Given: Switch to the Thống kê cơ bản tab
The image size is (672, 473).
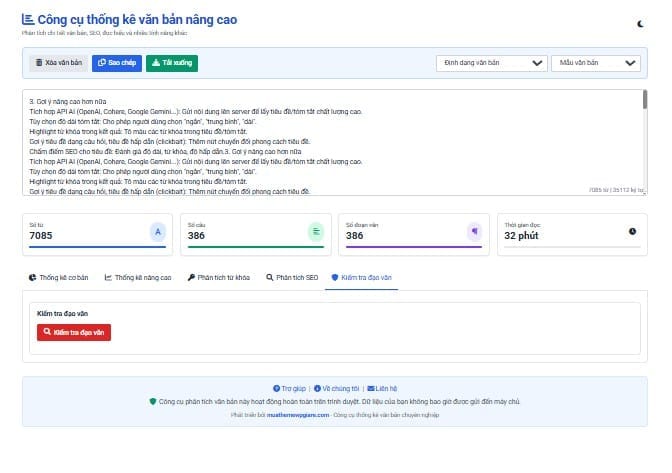Looking at the screenshot, I should pos(59,277).
